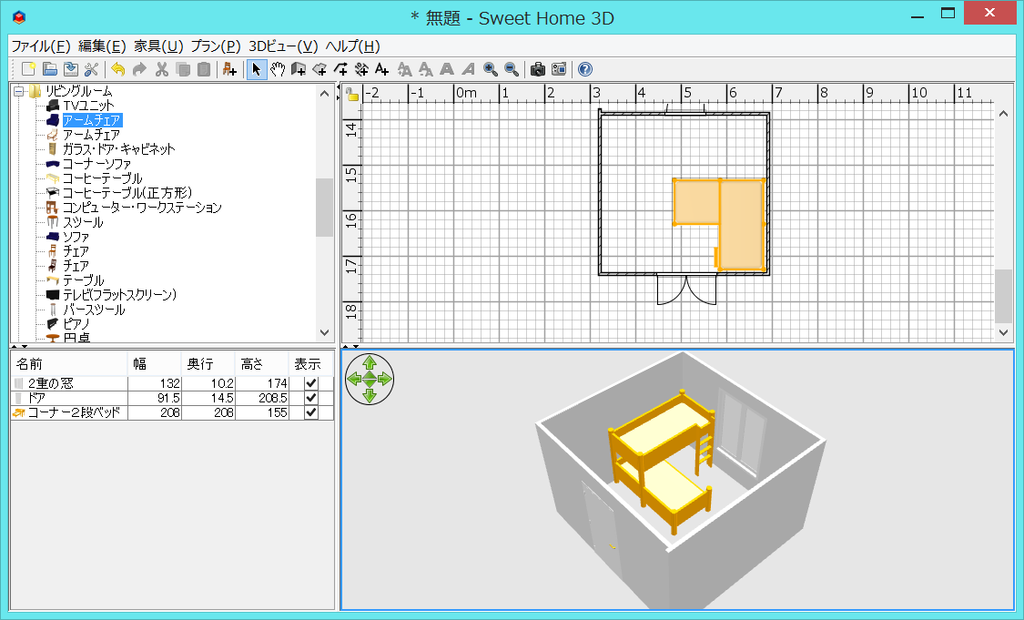Click the Cut scissors icon
This screenshot has width=1024, height=620.
(x=161, y=69)
